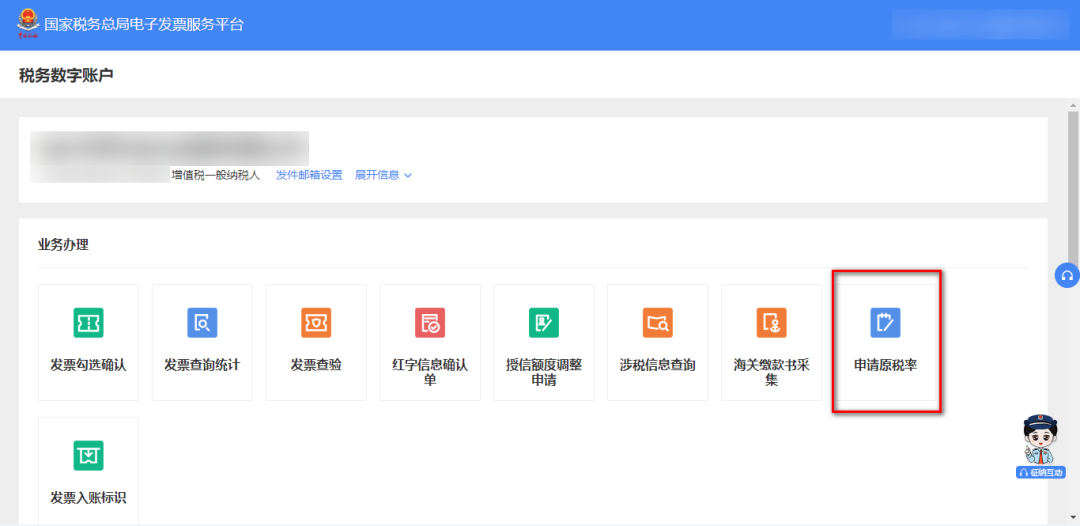This screenshot has height=526, width=1080.
Task: Click the 增值税一般纳税人 taxpayer type text
Action: coord(216,175)
